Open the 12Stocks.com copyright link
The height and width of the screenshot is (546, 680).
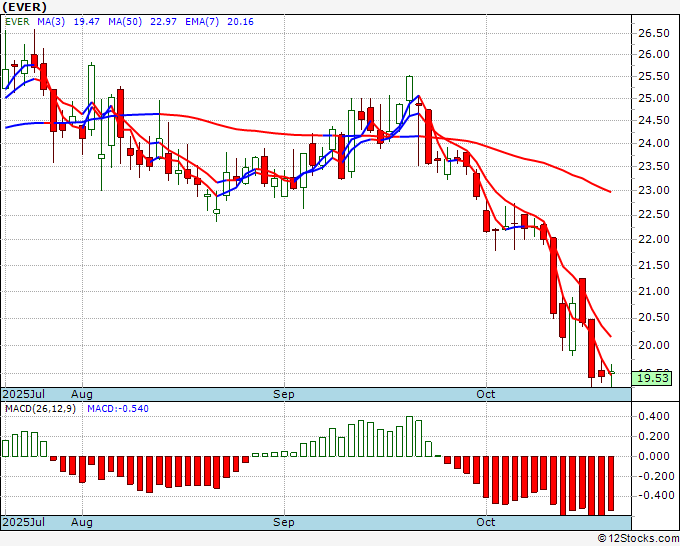tap(638, 539)
